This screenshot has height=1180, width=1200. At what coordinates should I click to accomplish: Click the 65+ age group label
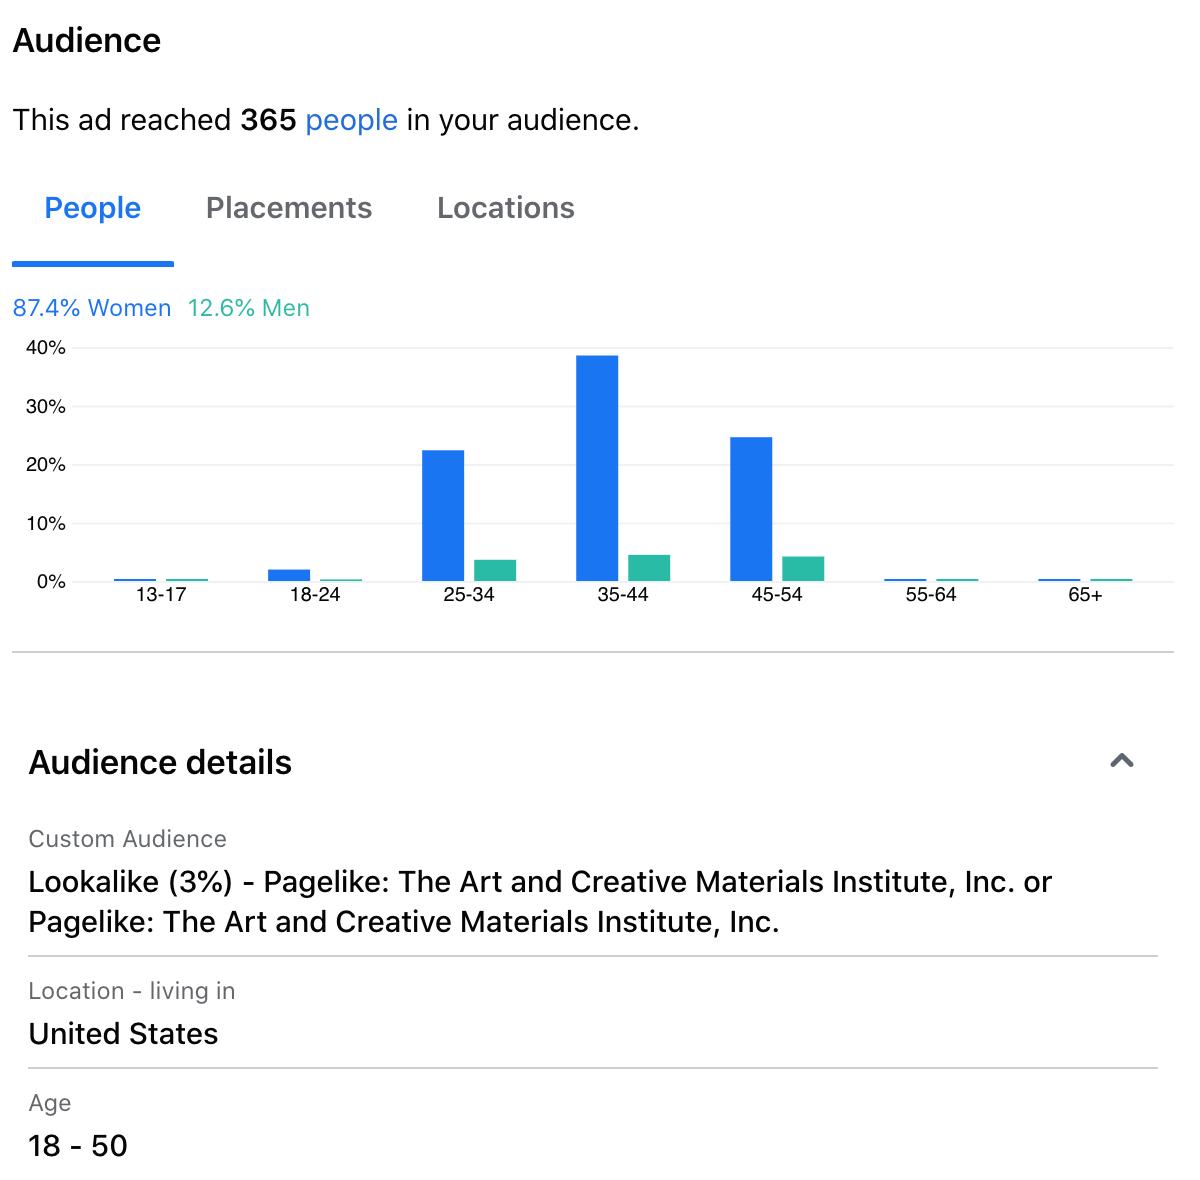tap(1085, 595)
